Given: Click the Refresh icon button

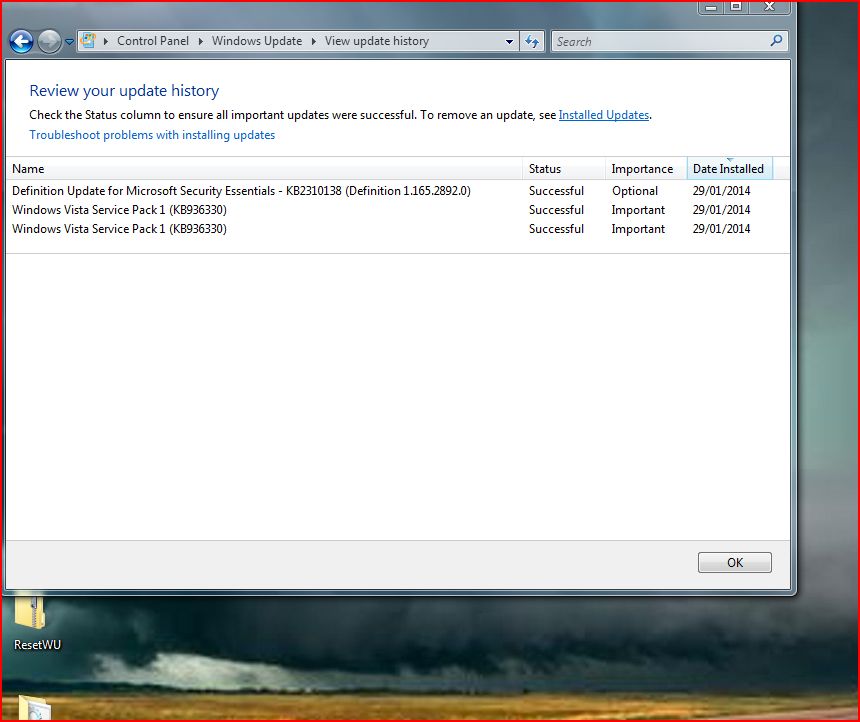Looking at the screenshot, I should pos(532,41).
